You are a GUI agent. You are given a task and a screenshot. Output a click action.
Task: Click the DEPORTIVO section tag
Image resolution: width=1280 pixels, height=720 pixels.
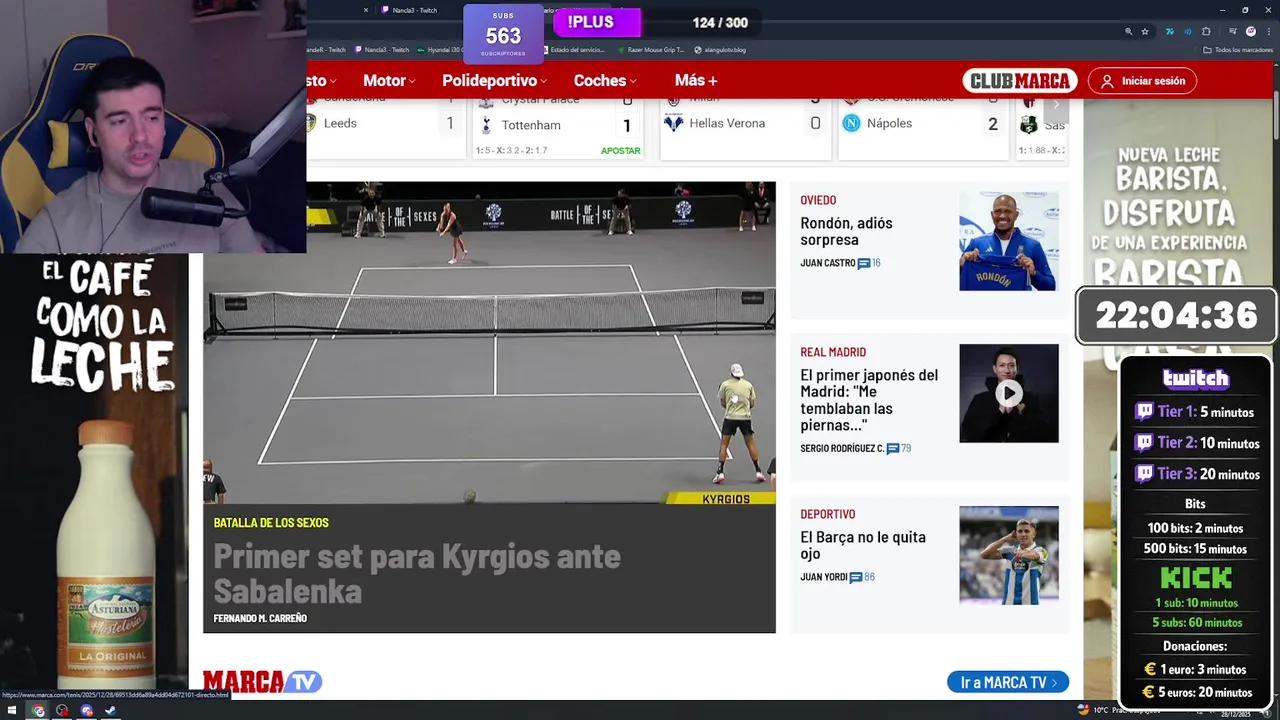pyautogui.click(x=828, y=514)
